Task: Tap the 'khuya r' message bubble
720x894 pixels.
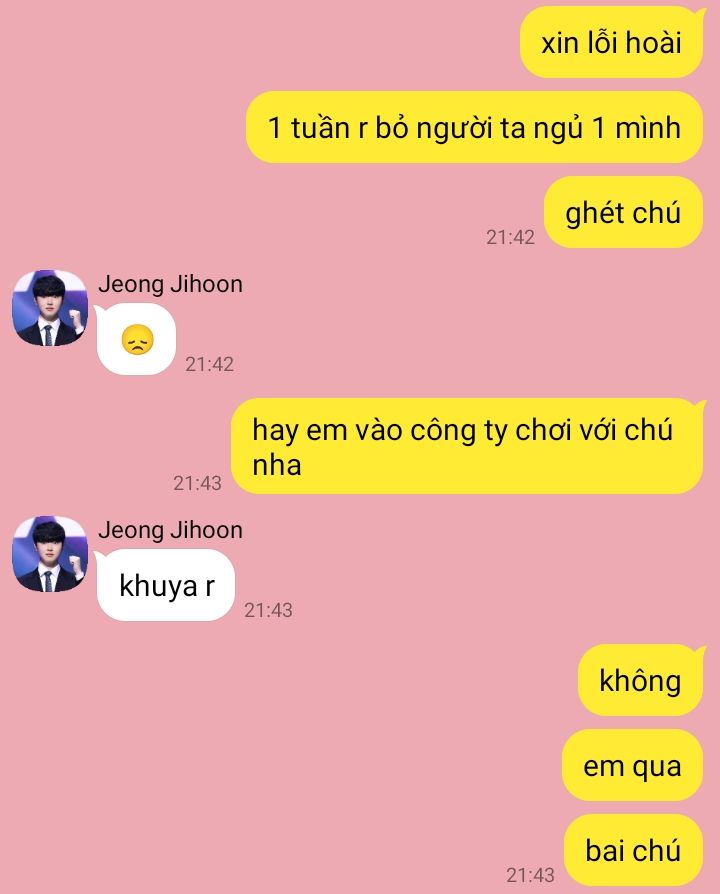Action: click(x=165, y=585)
